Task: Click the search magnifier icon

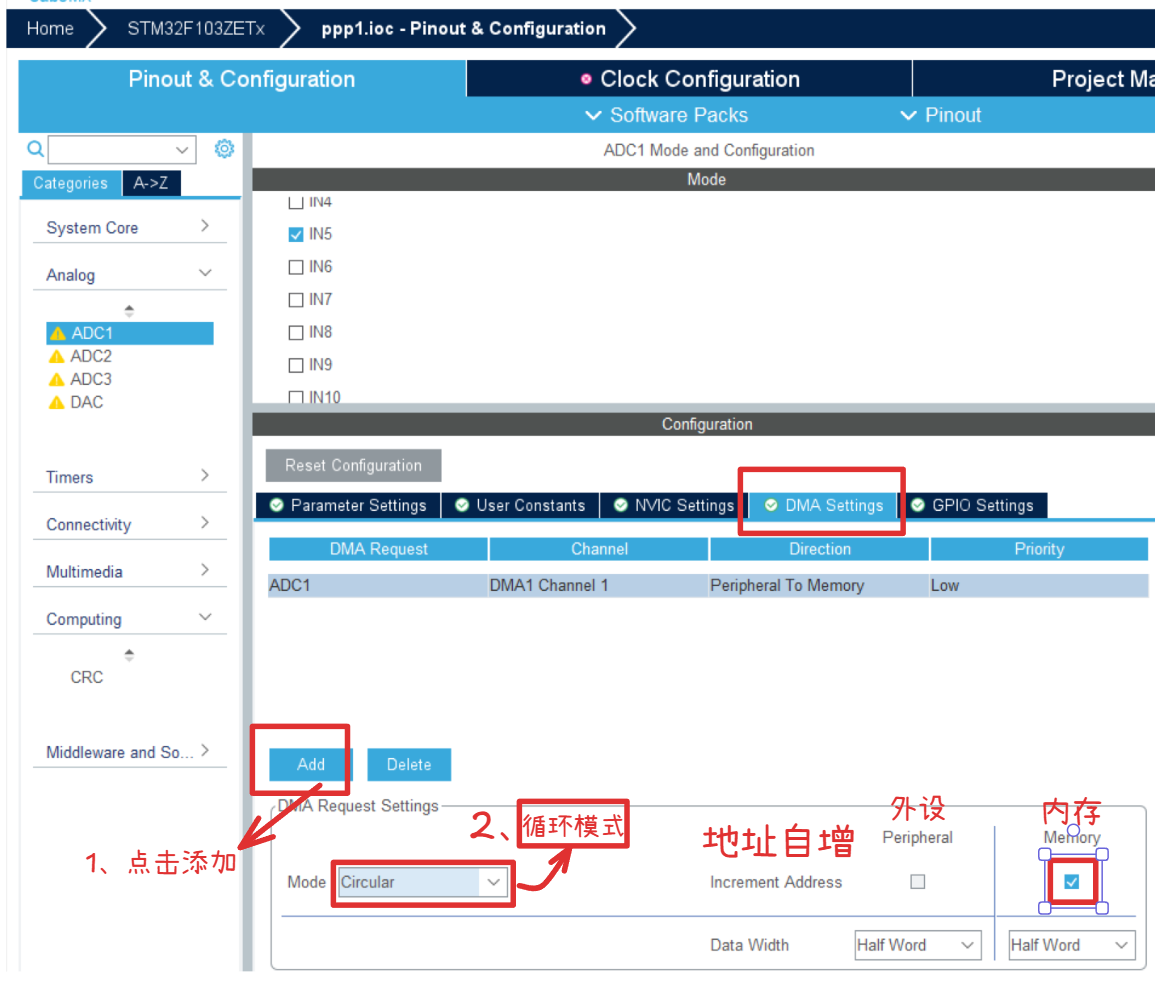Action: (x=35, y=149)
